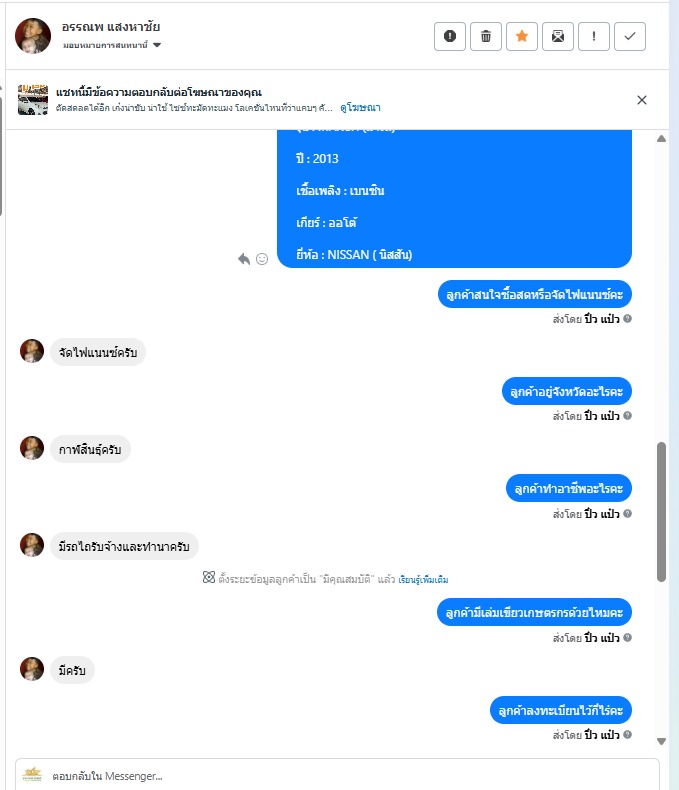Mark conversation done with checkmark
The height and width of the screenshot is (790, 679).
[630, 36]
